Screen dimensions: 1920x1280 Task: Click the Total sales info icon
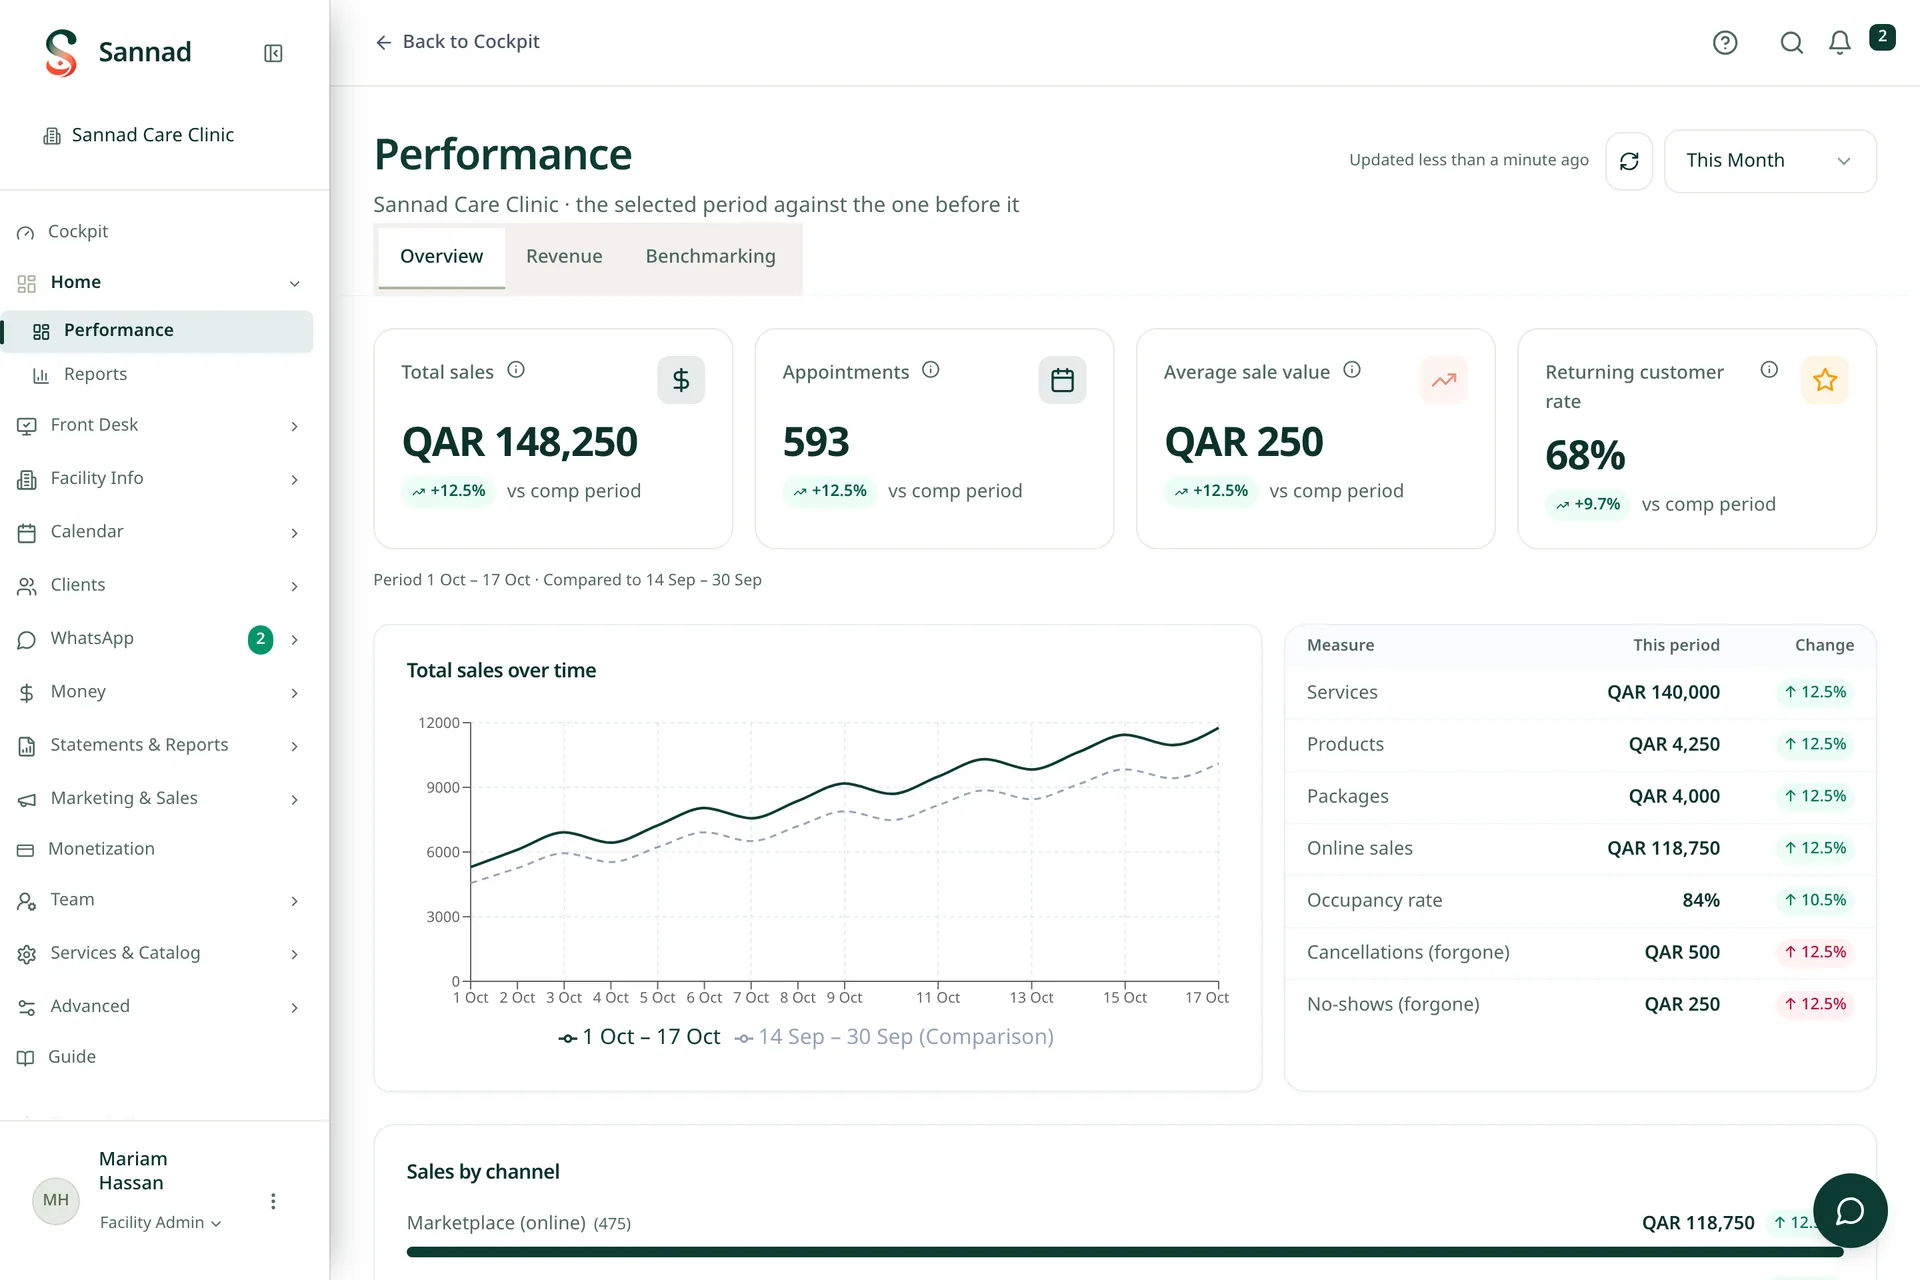516,370
